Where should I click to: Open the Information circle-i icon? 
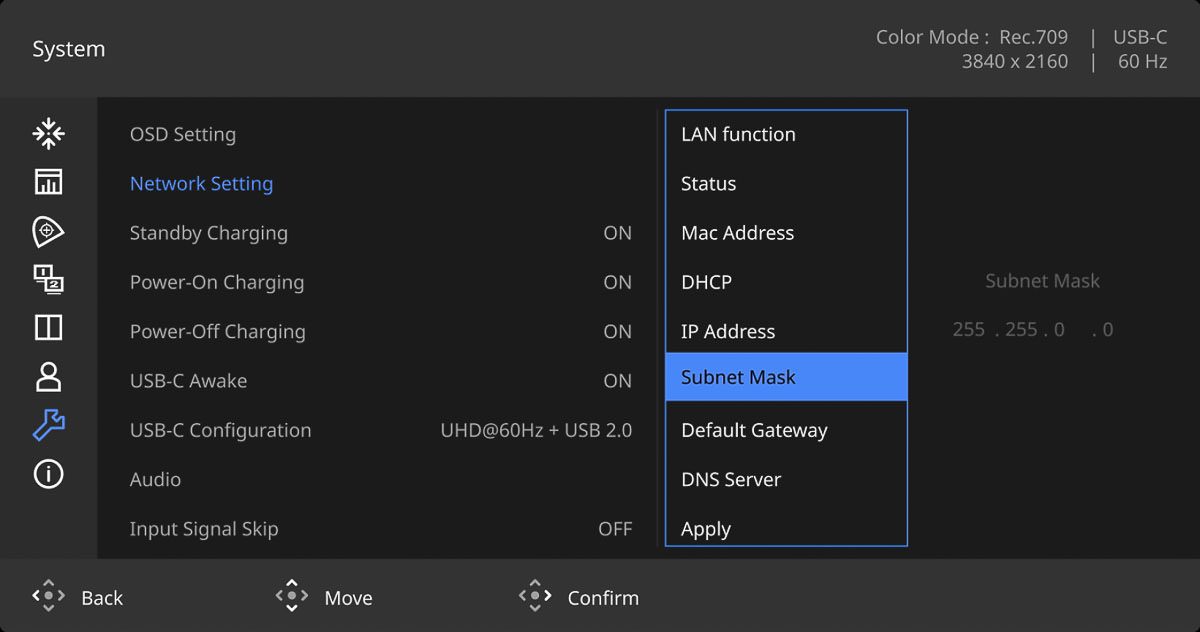(48, 474)
